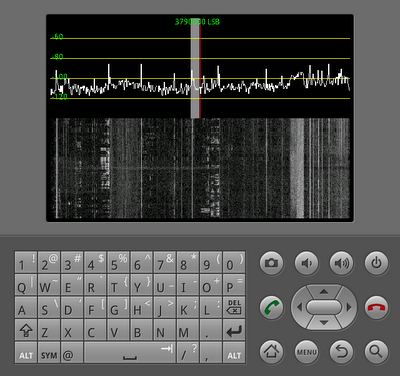Image resolution: width=400 pixels, height=376 pixels.
Task: Click the SYM key
Action: [49, 352]
